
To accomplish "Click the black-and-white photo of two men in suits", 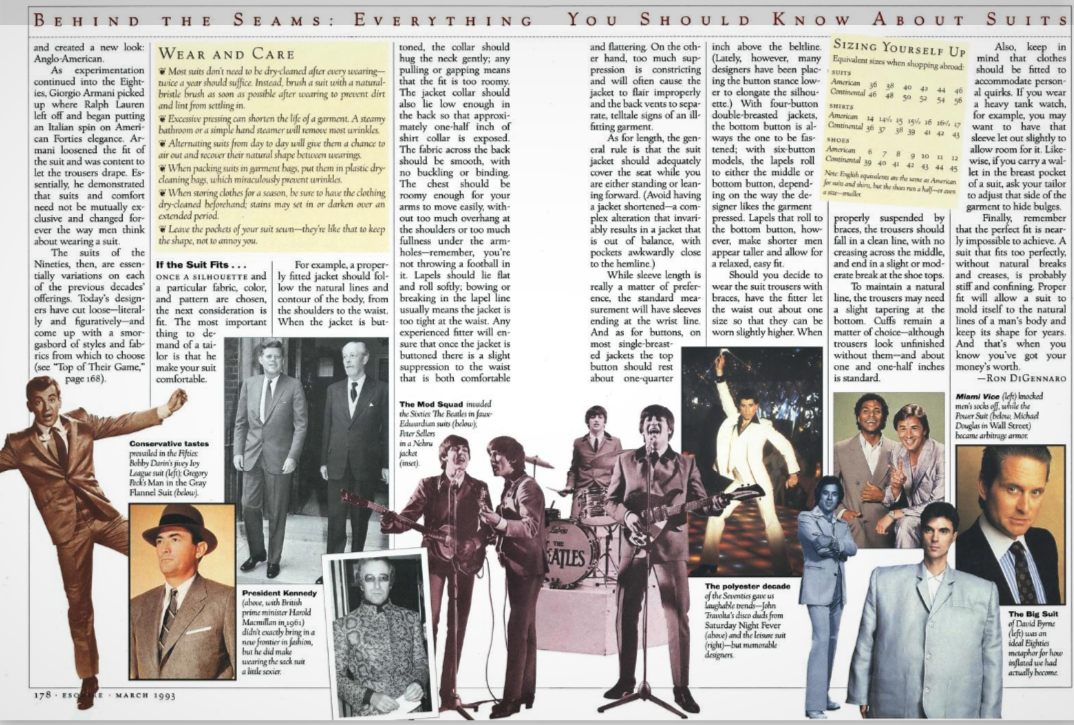I will (x=305, y=460).
